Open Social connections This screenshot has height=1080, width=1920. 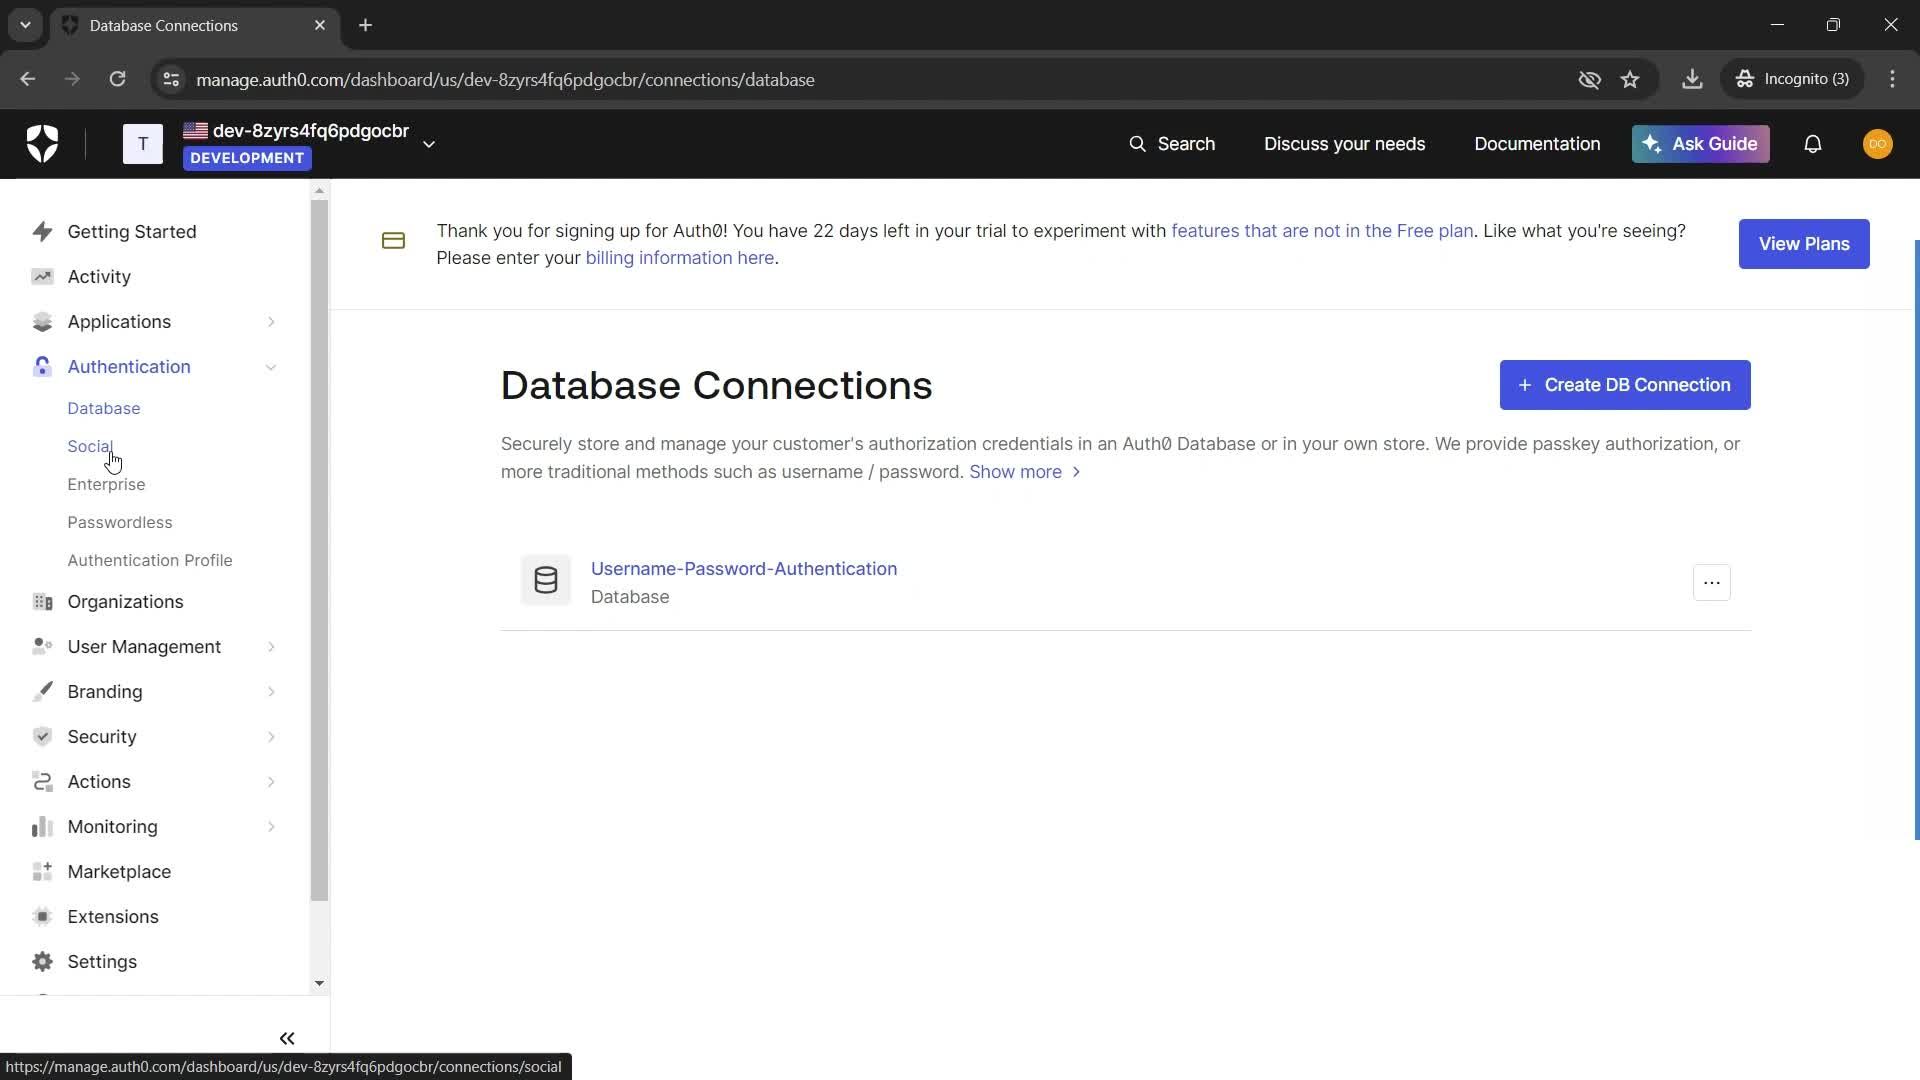(90, 446)
